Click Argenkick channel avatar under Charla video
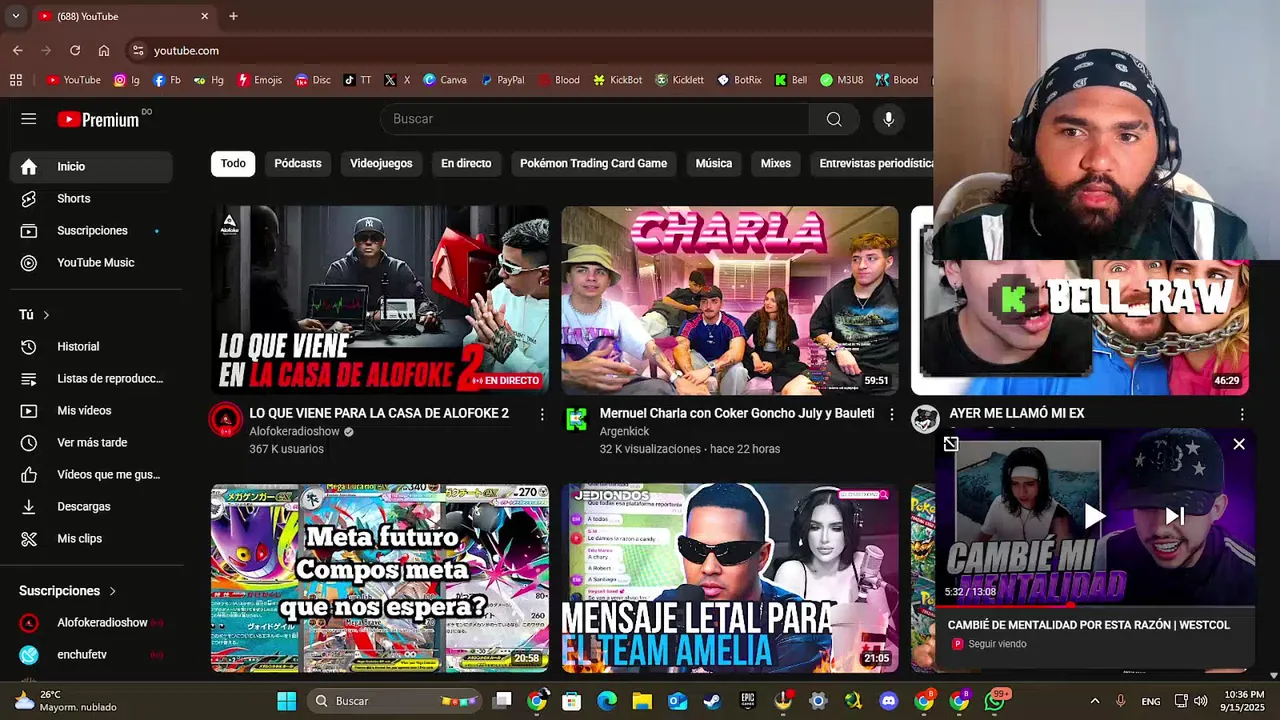 576,419
